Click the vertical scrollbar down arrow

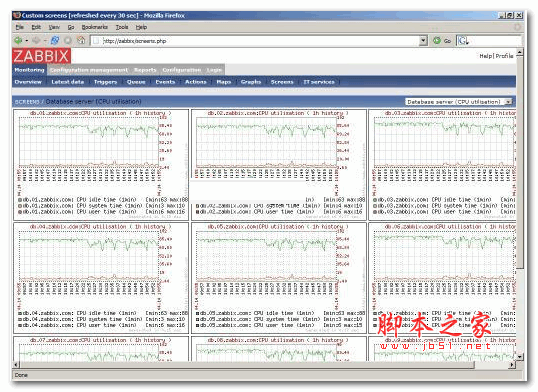coord(520,357)
